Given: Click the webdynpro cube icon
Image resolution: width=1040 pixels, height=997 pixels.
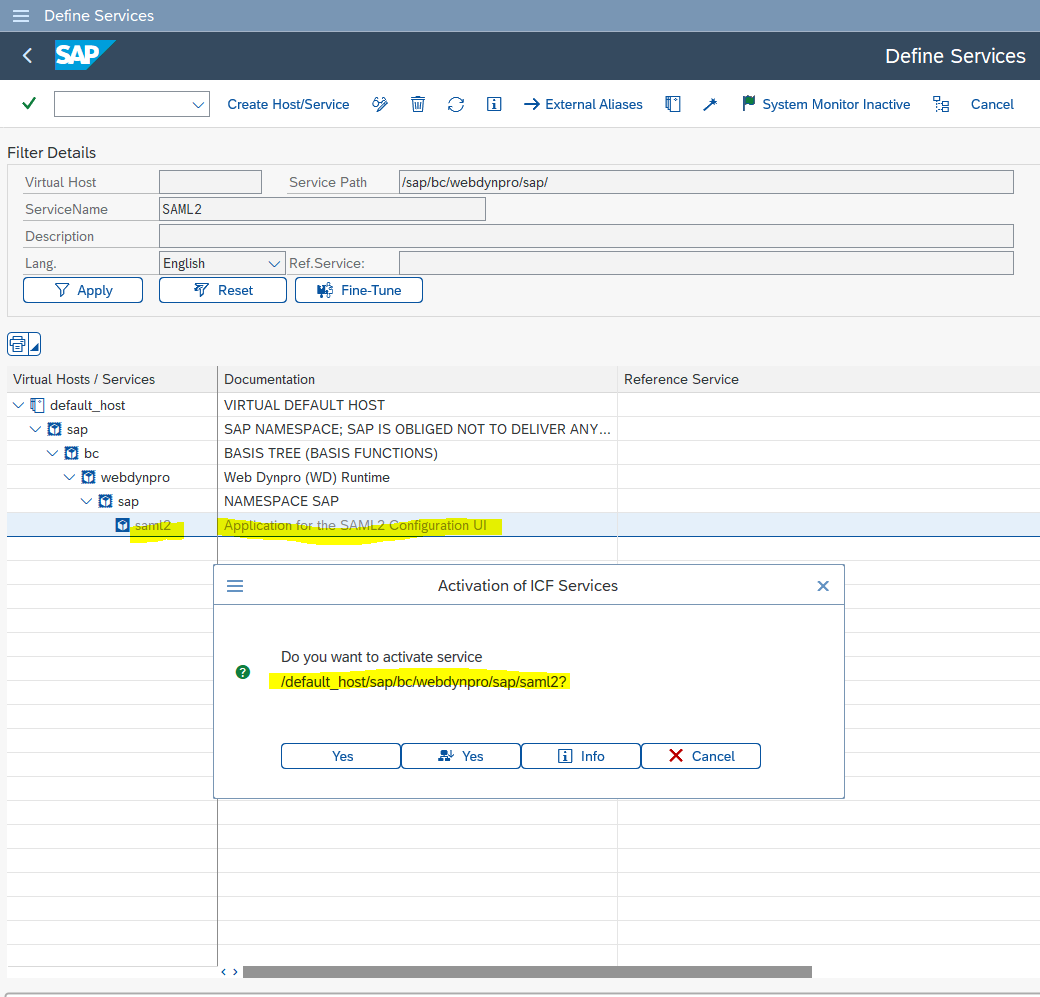Looking at the screenshot, I should pyautogui.click(x=88, y=477).
